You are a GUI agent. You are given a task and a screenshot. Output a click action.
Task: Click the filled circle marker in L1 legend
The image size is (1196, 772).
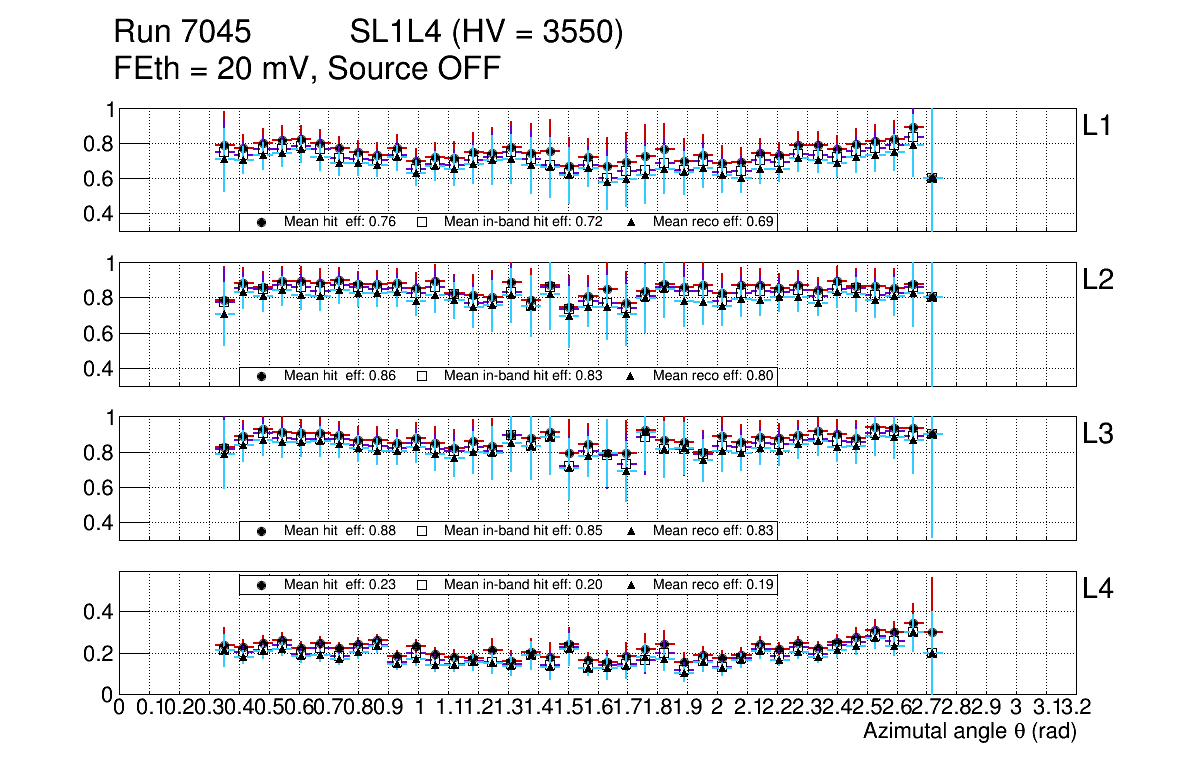[x=262, y=222]
